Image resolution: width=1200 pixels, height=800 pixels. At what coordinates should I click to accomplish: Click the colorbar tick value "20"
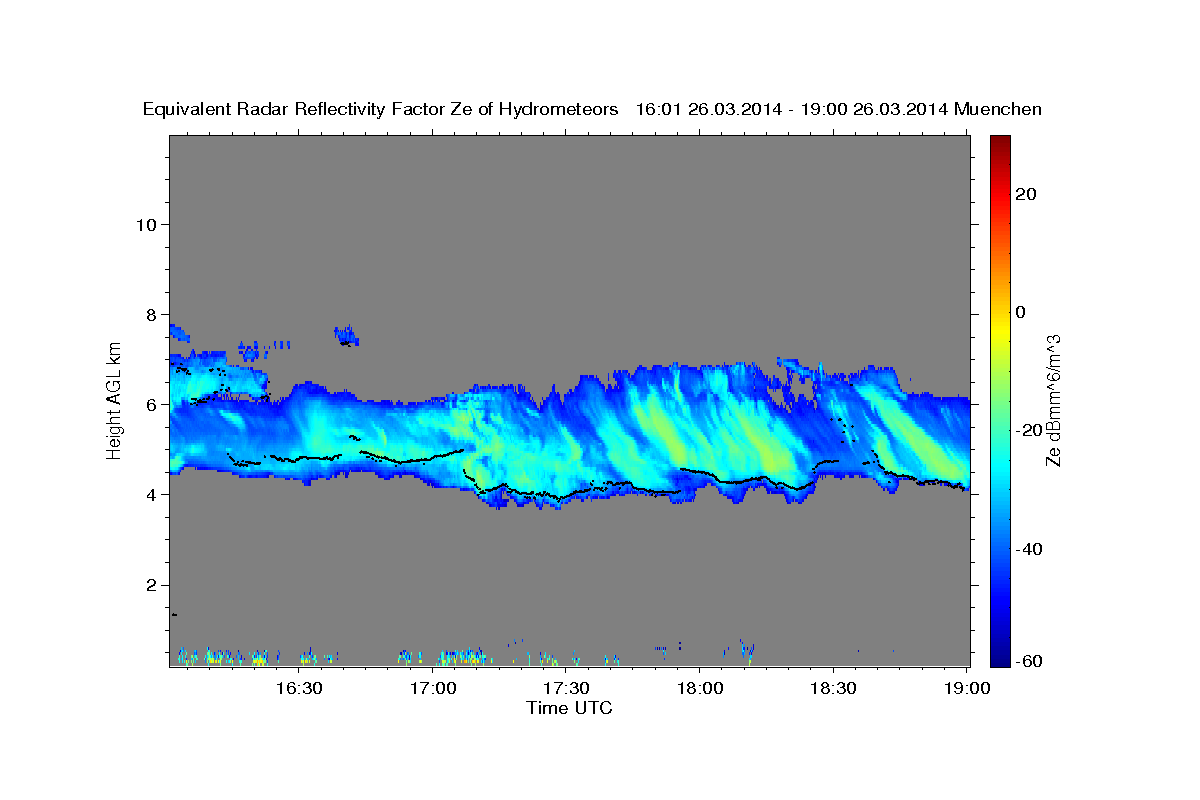pos(1026,194)
